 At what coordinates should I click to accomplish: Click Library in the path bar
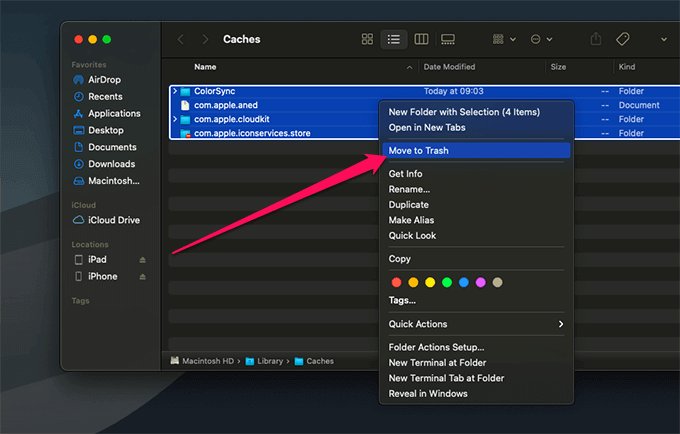point(264,361)
